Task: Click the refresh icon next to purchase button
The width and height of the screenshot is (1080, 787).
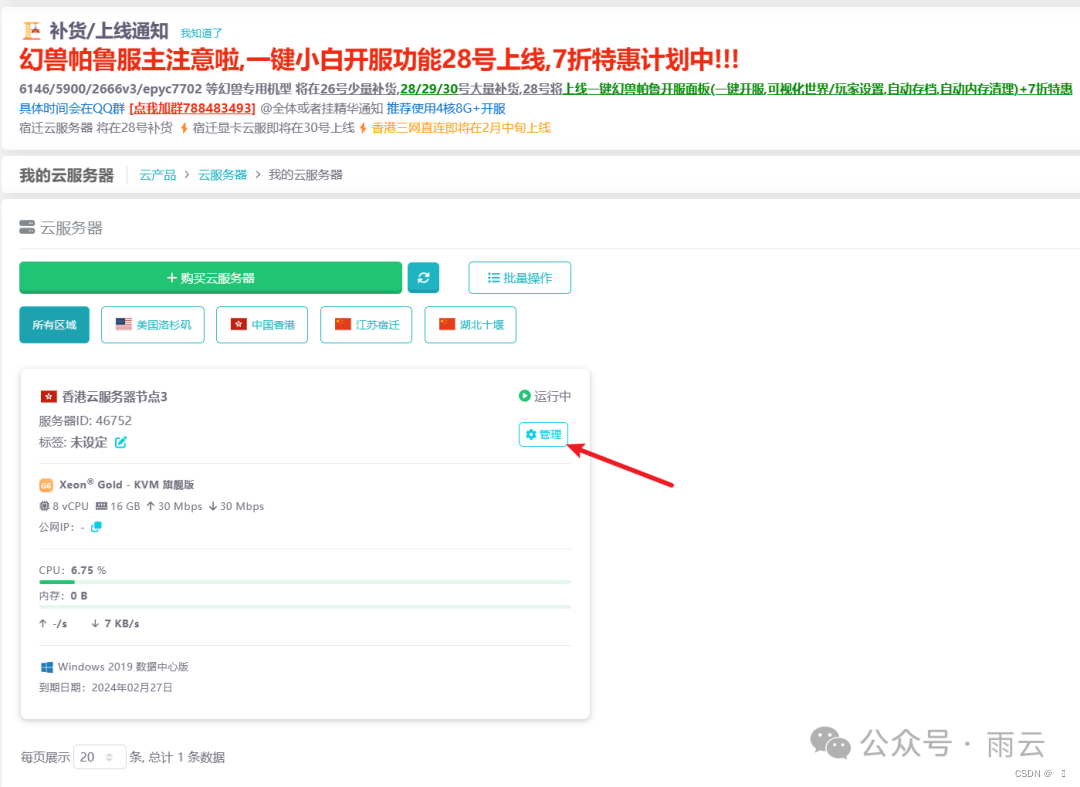Action: (x=423, y=277)
